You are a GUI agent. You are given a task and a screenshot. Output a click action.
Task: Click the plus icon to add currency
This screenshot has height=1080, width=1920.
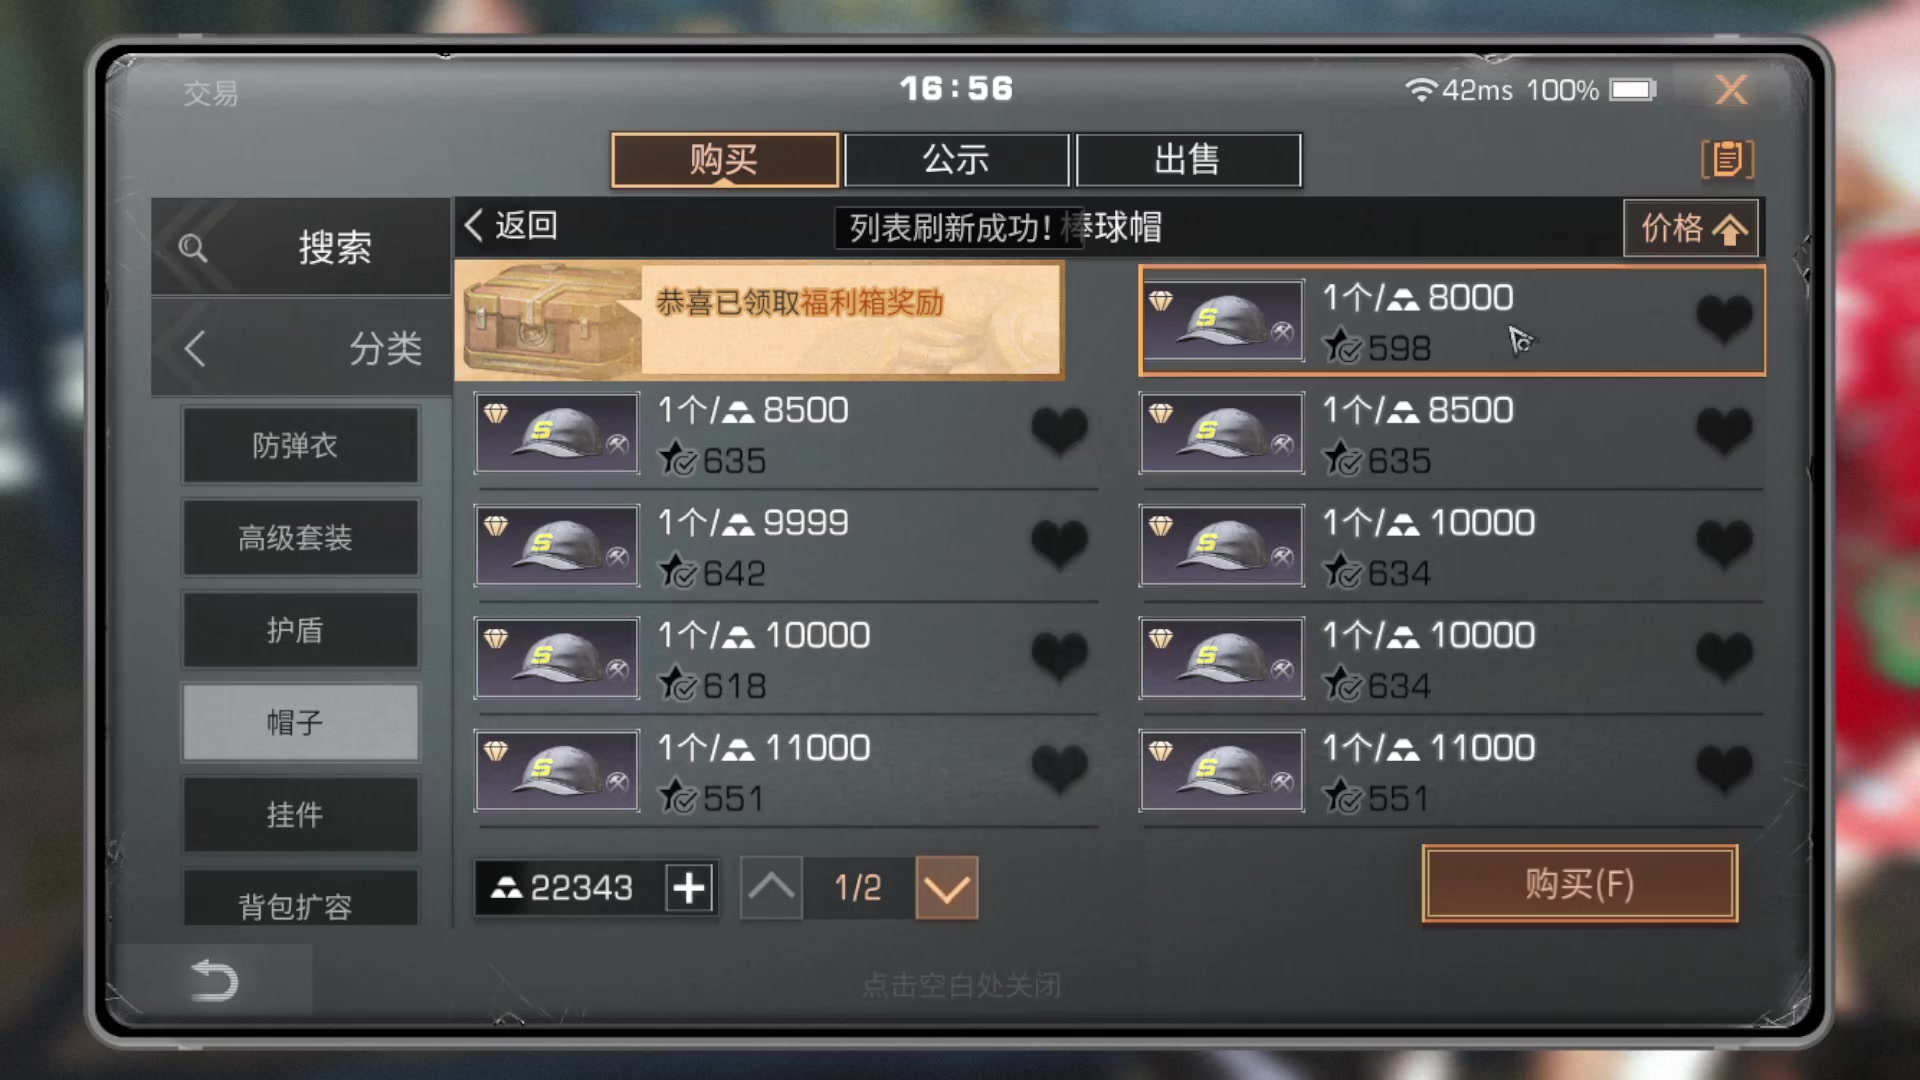(x=689, y=888)
